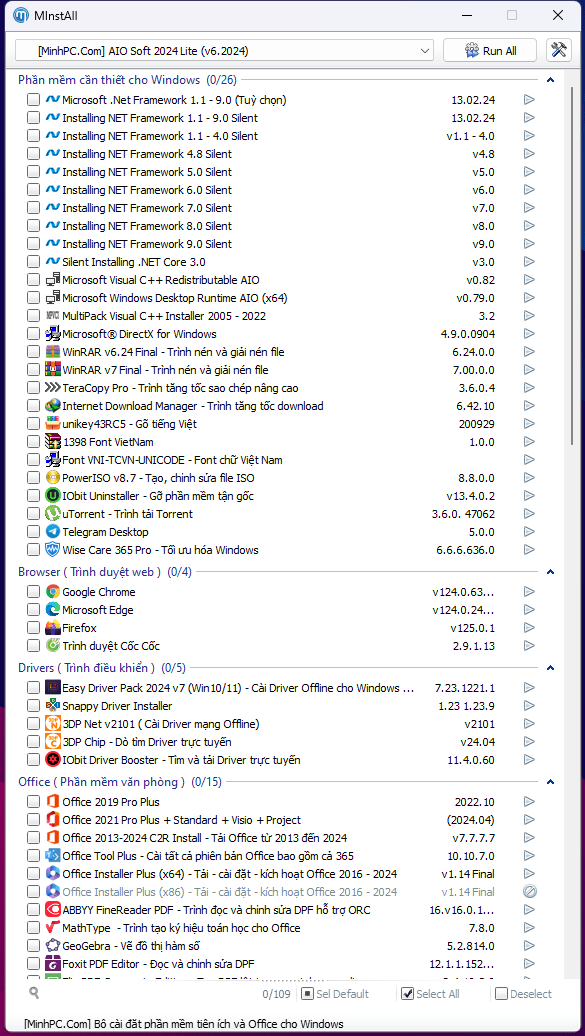
Task: Run the Firefox installer play arrow
Action: pos(529,628)
